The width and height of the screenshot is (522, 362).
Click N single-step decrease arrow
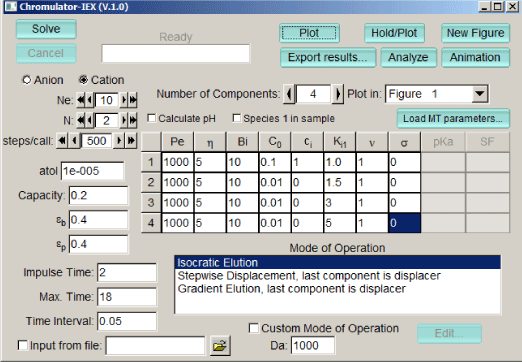point(89,120)
